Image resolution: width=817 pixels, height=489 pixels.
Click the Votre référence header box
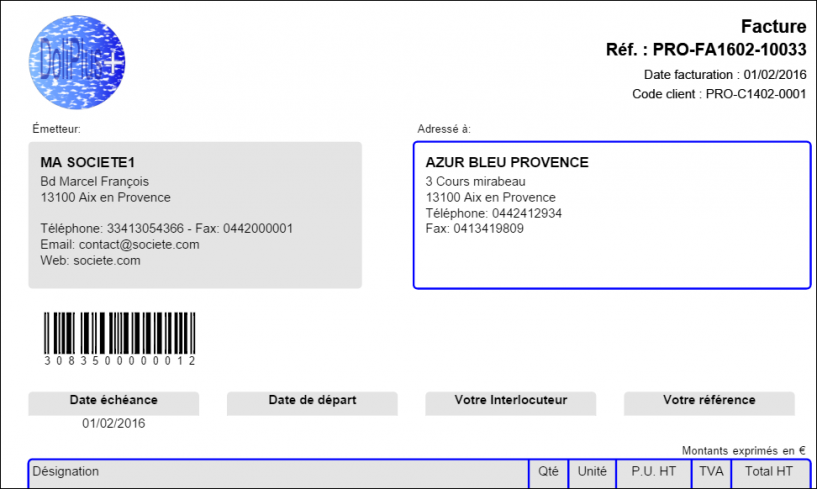709,404
